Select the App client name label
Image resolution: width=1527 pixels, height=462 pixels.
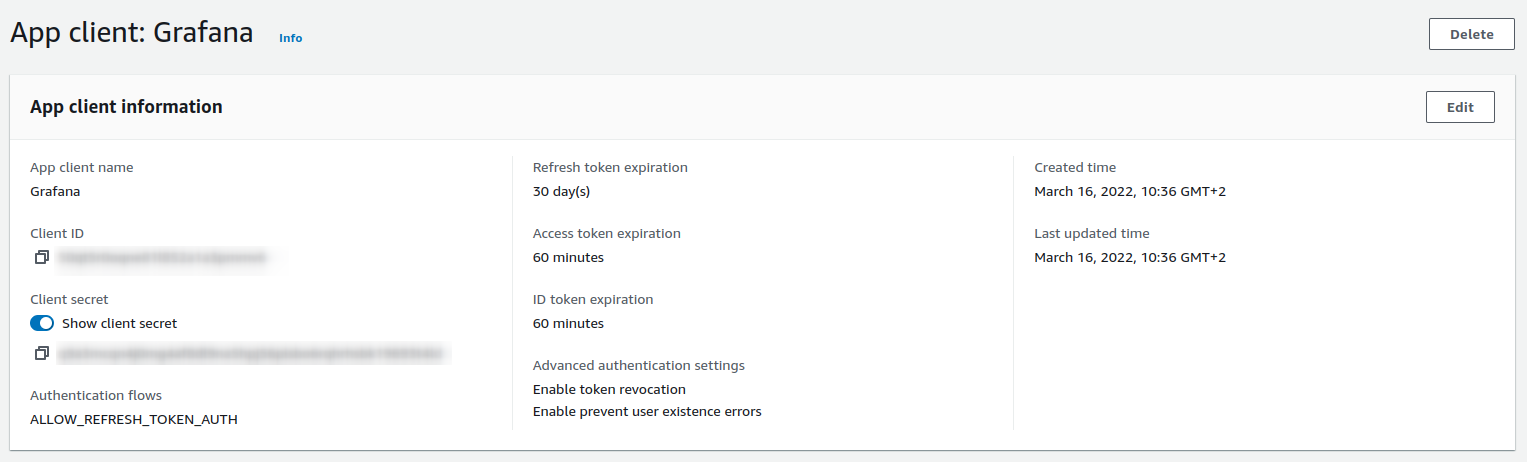(82, 167)
